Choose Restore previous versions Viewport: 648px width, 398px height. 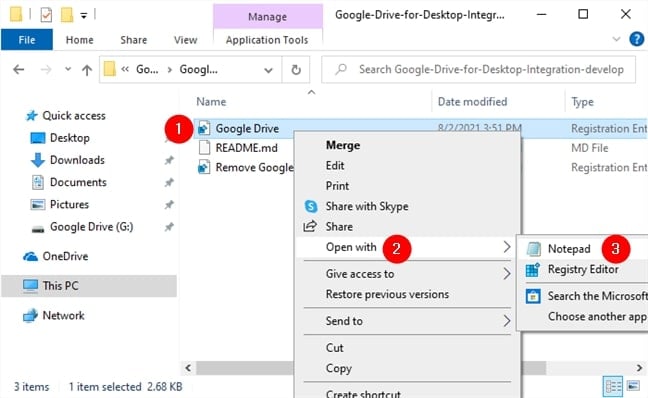pyautogui.click(x=387, y=294)
